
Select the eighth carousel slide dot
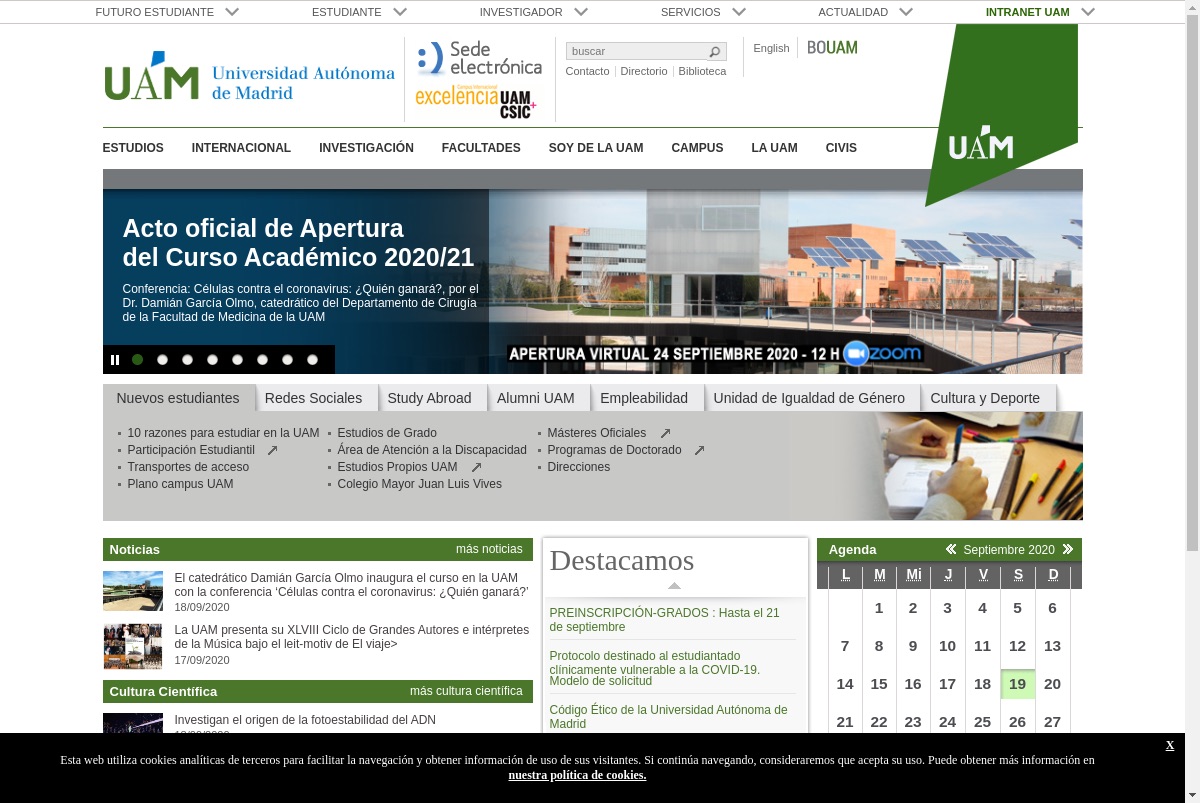pyautogui.click(x=312, y=360)
